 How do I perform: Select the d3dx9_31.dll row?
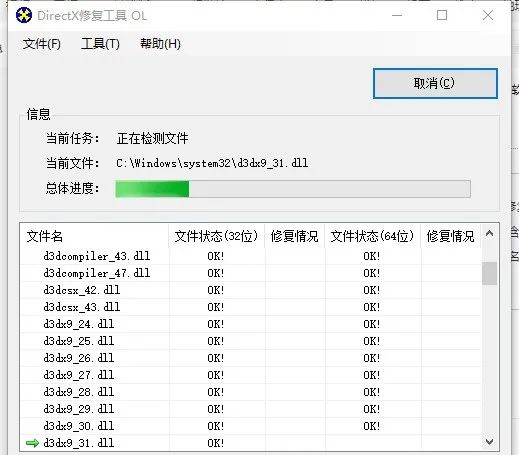pos(251,443)
